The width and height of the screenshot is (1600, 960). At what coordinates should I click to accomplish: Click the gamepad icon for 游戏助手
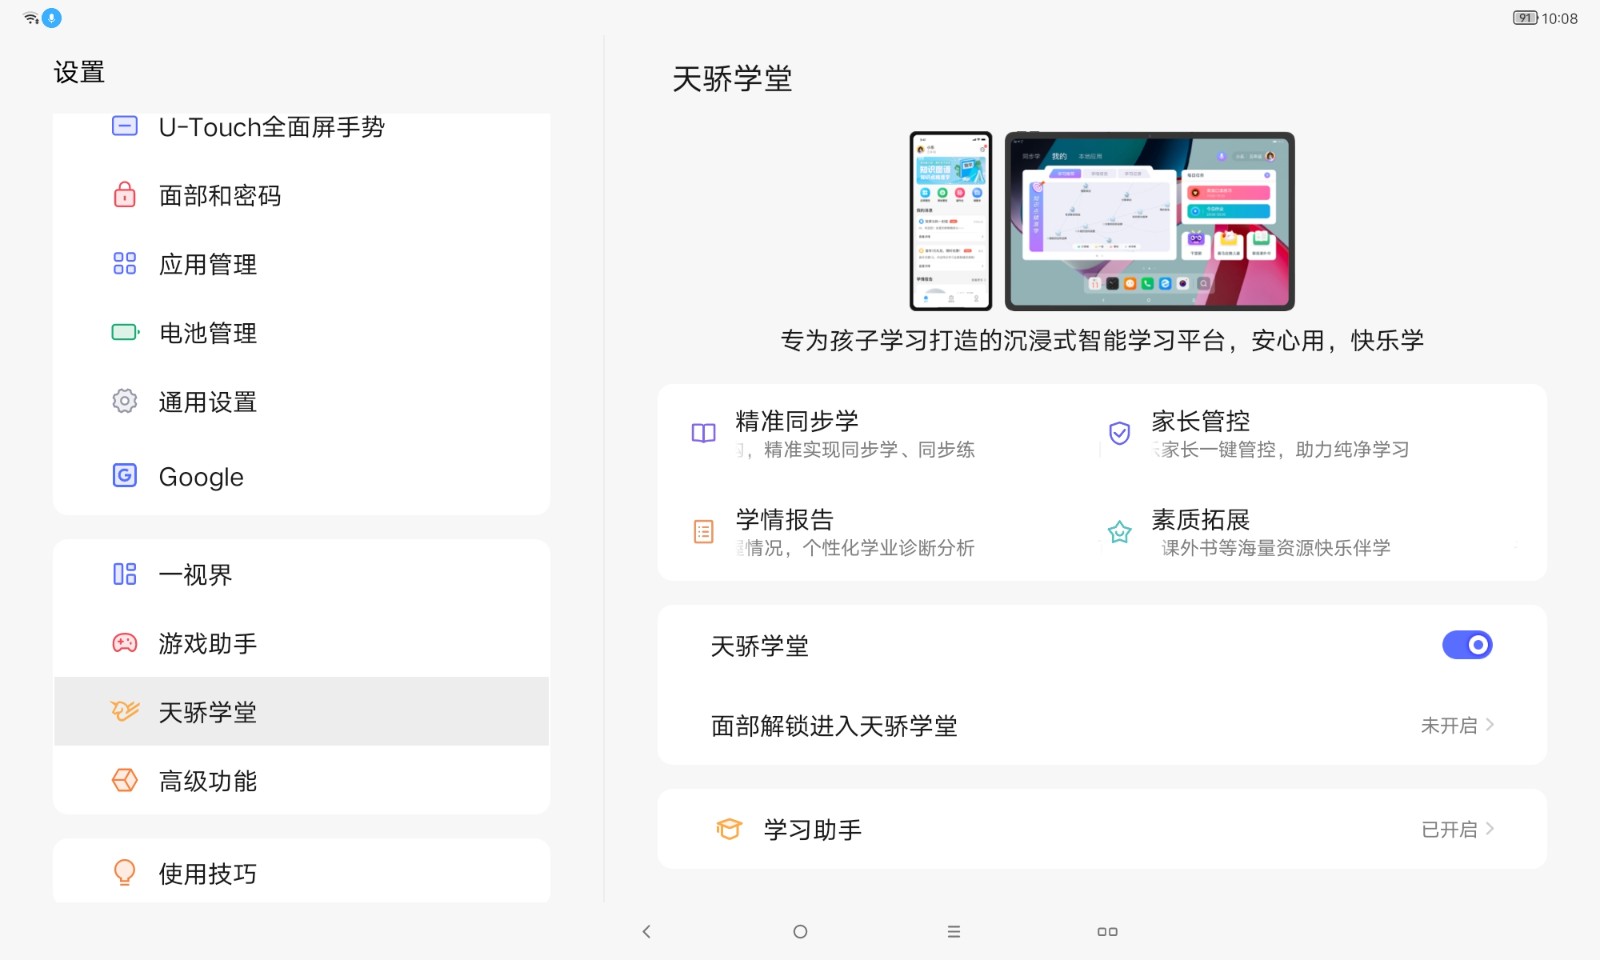[x=125, y=643]
